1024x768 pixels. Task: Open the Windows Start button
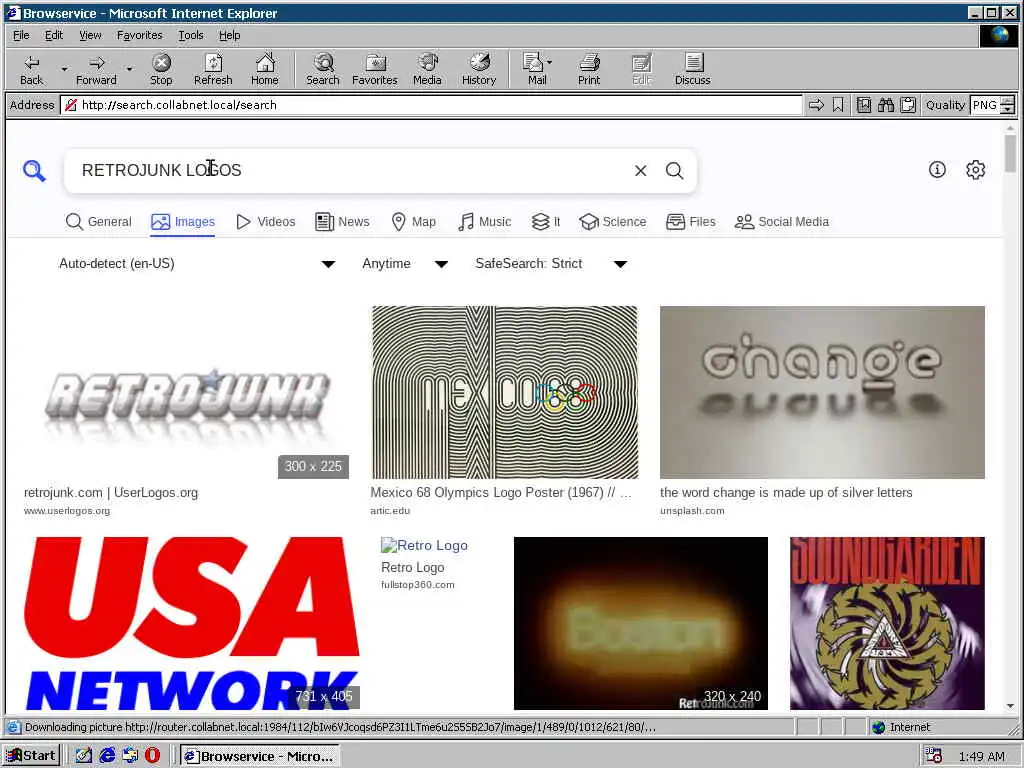[x=32, y=756]
